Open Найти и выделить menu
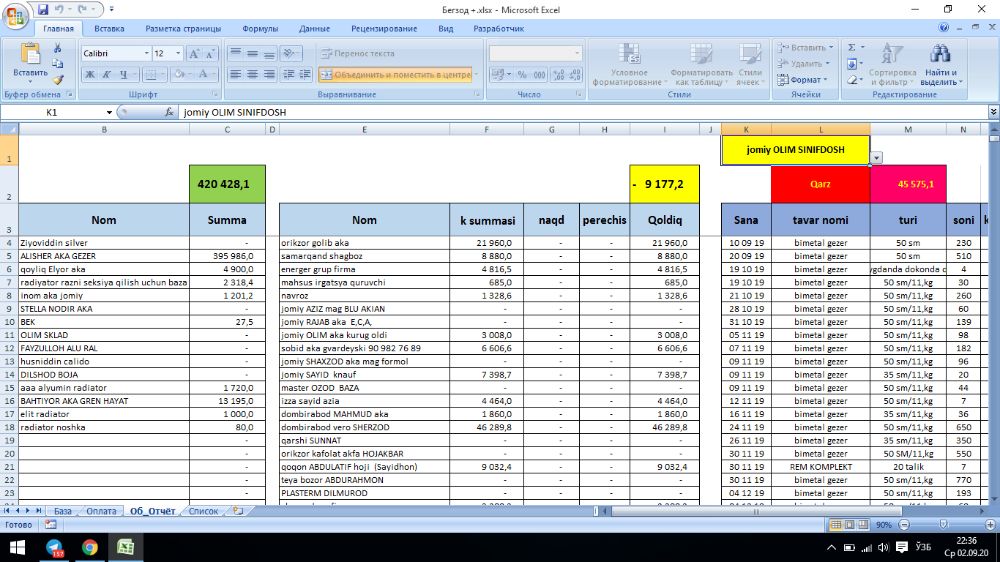Viewport: 1000px width, 562px height. 940,64
